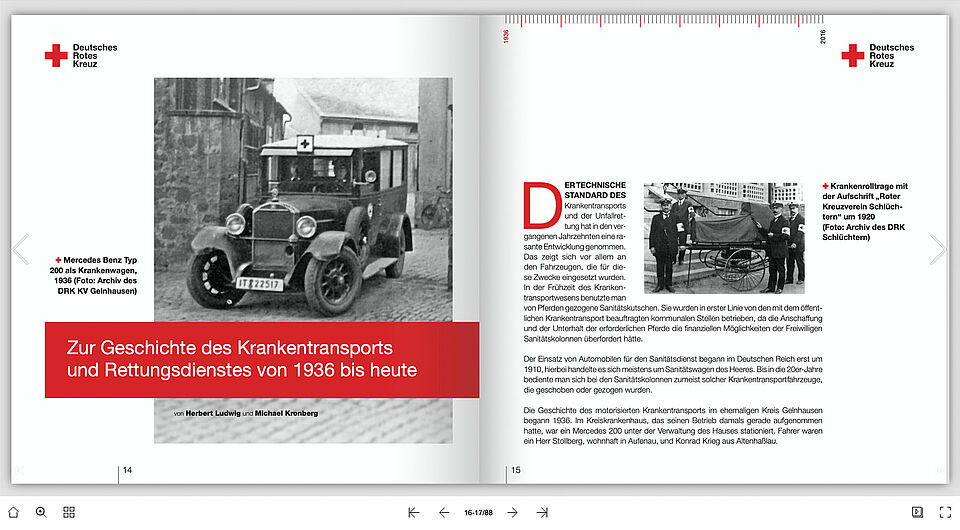This screenshot has height=530, width=960.
Task: Go to the home page via house icon
Action: 13,512
